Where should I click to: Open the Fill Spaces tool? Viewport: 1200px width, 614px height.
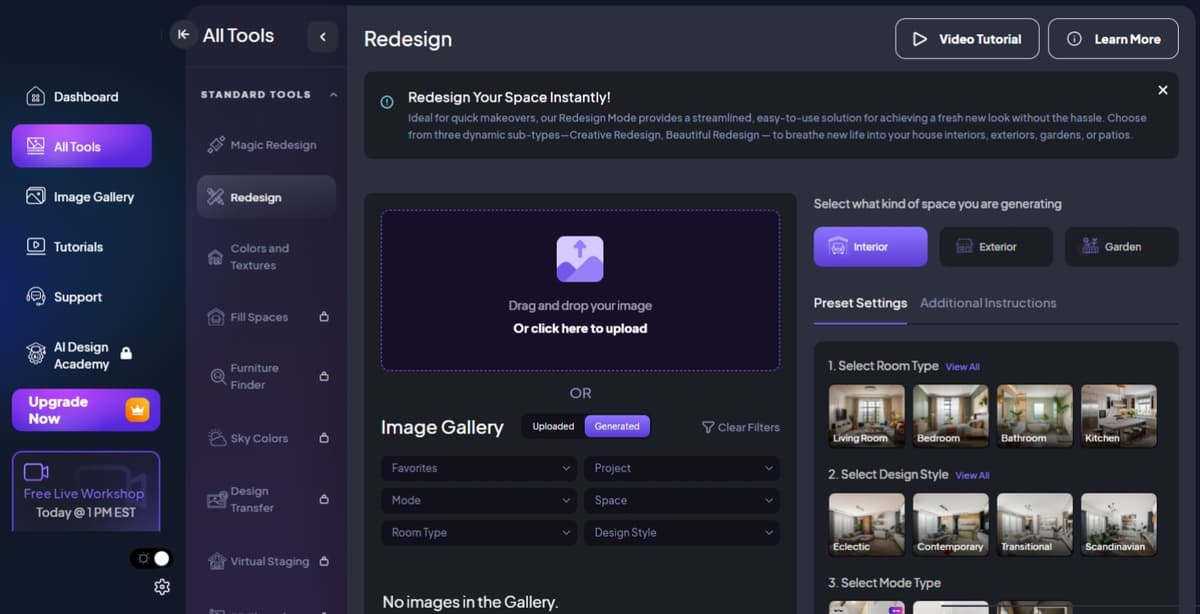[x=266, y=317]
